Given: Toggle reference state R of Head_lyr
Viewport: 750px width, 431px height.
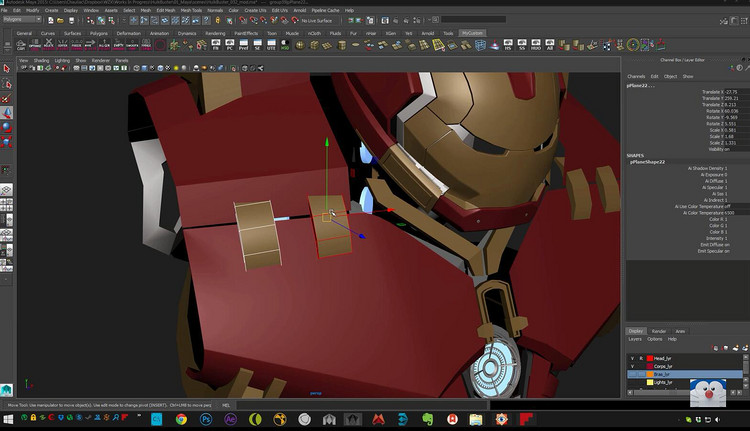Looking at the screenshot, I should 641,358.
